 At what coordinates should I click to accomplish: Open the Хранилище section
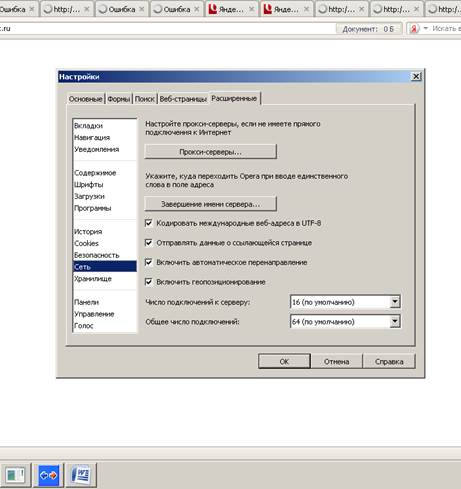[x=105, y=279]
